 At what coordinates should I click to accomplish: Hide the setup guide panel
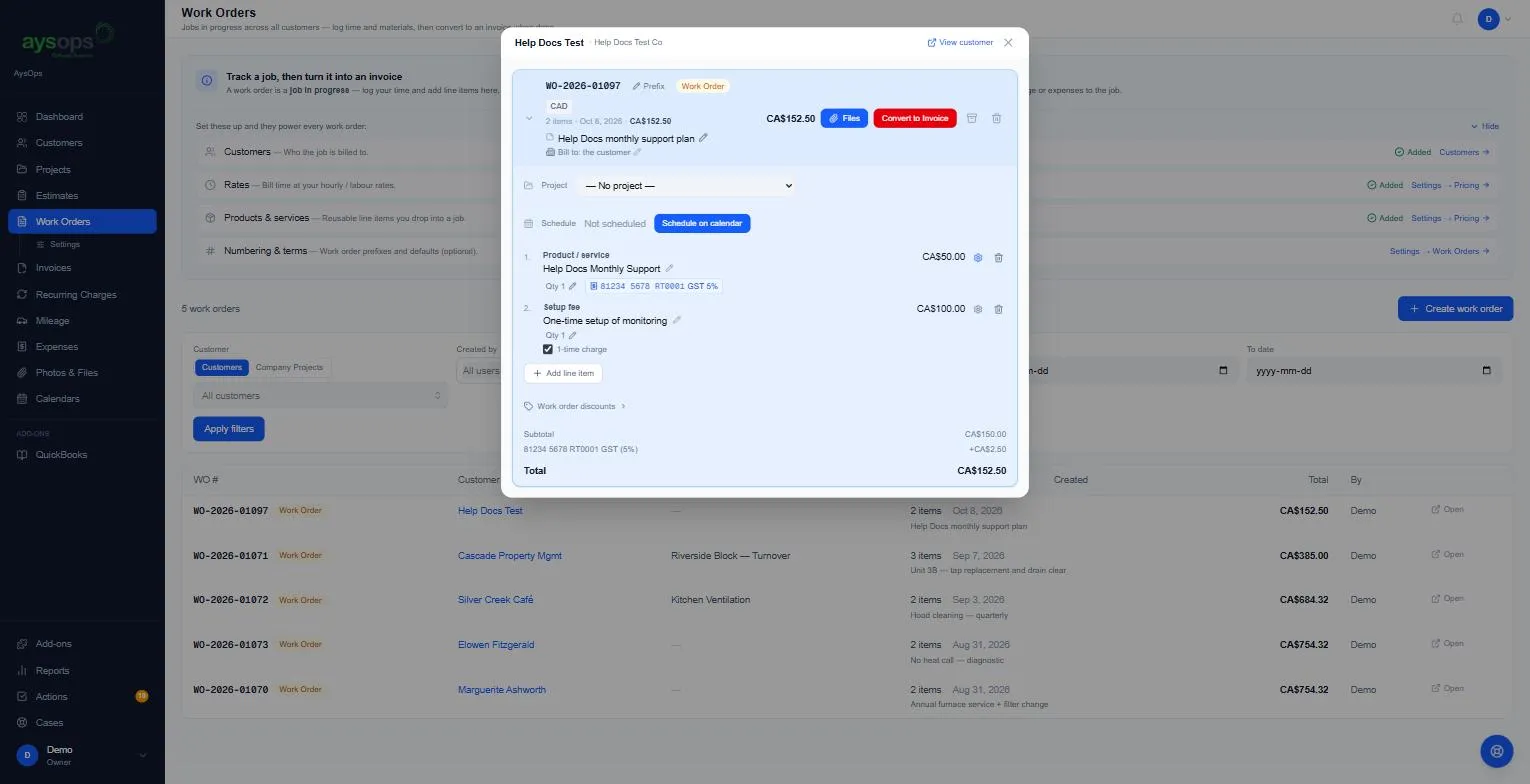(1485, 126)
